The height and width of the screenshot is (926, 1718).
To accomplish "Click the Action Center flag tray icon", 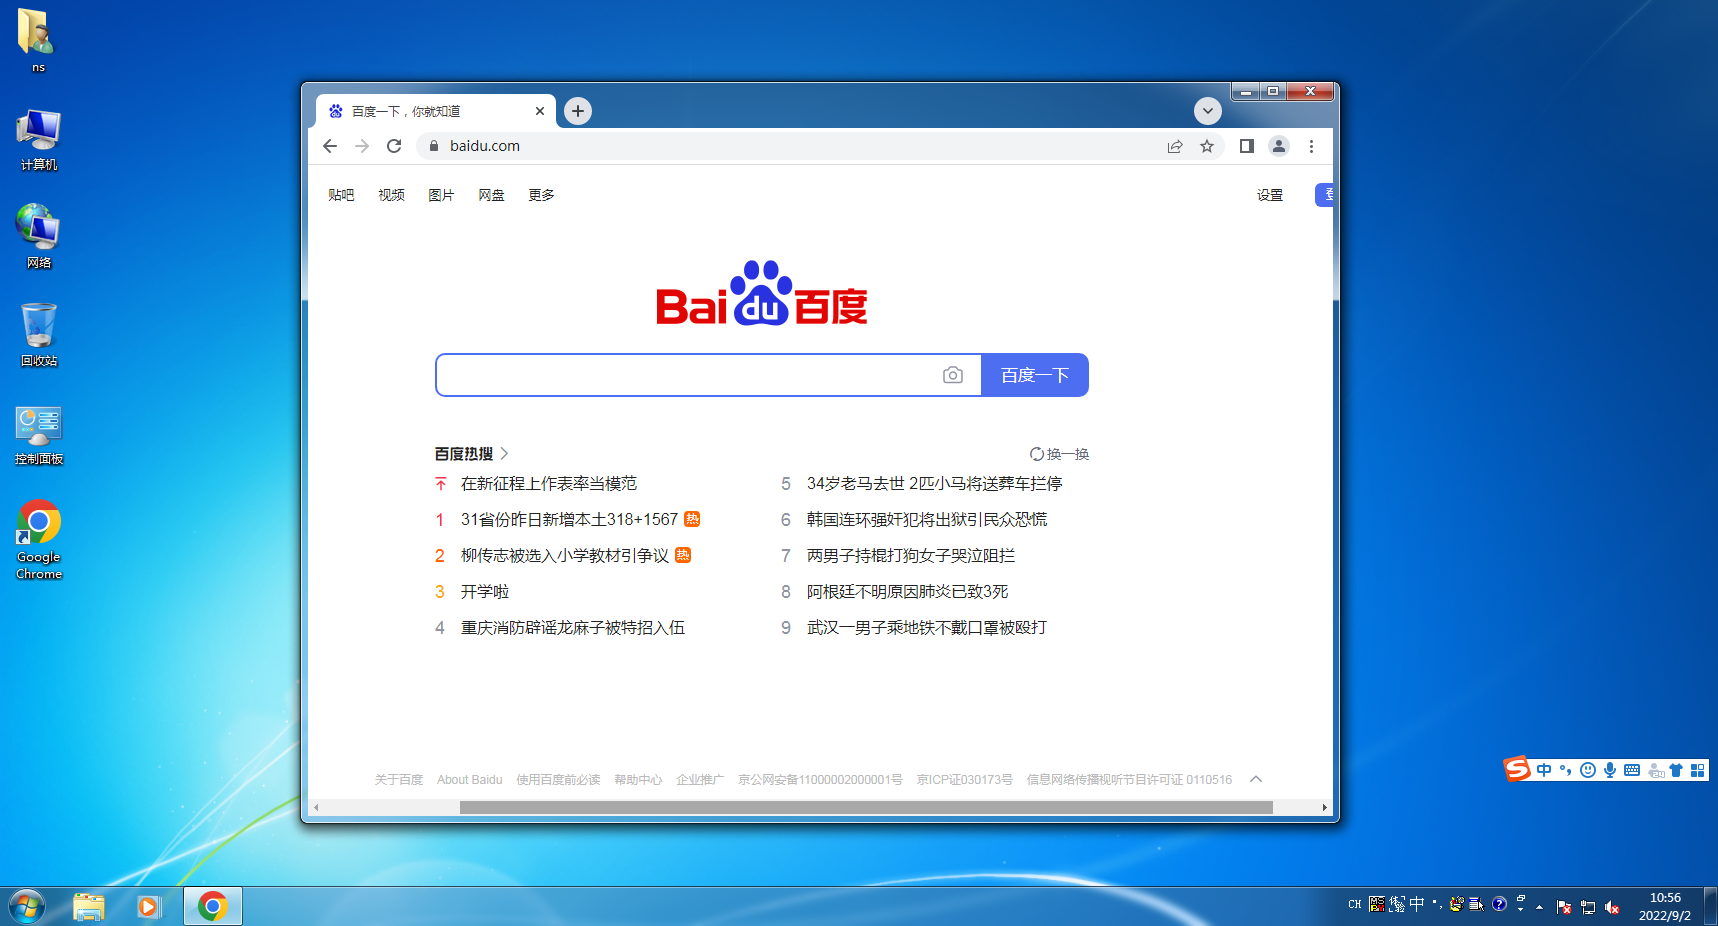I will [x=1564, y=907].
